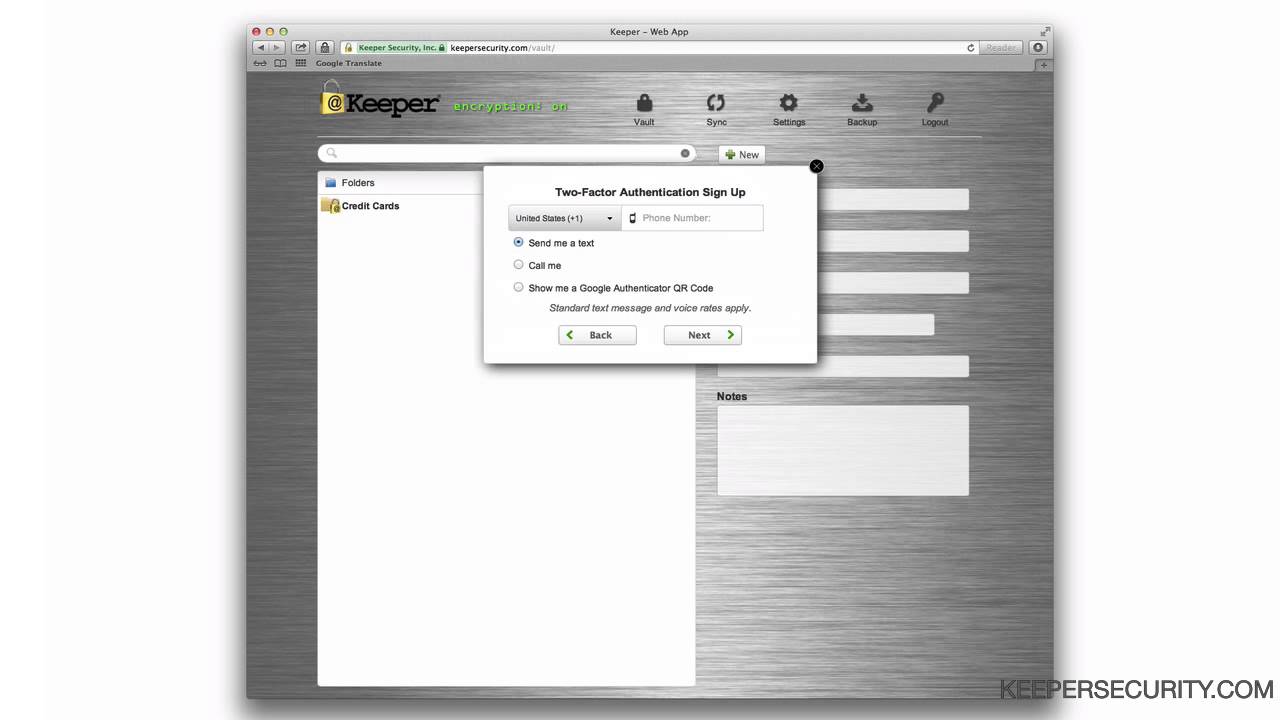This screenshot has height=720, width=1280.
Task: Reload the page in Safari
Action: [970, 47]
